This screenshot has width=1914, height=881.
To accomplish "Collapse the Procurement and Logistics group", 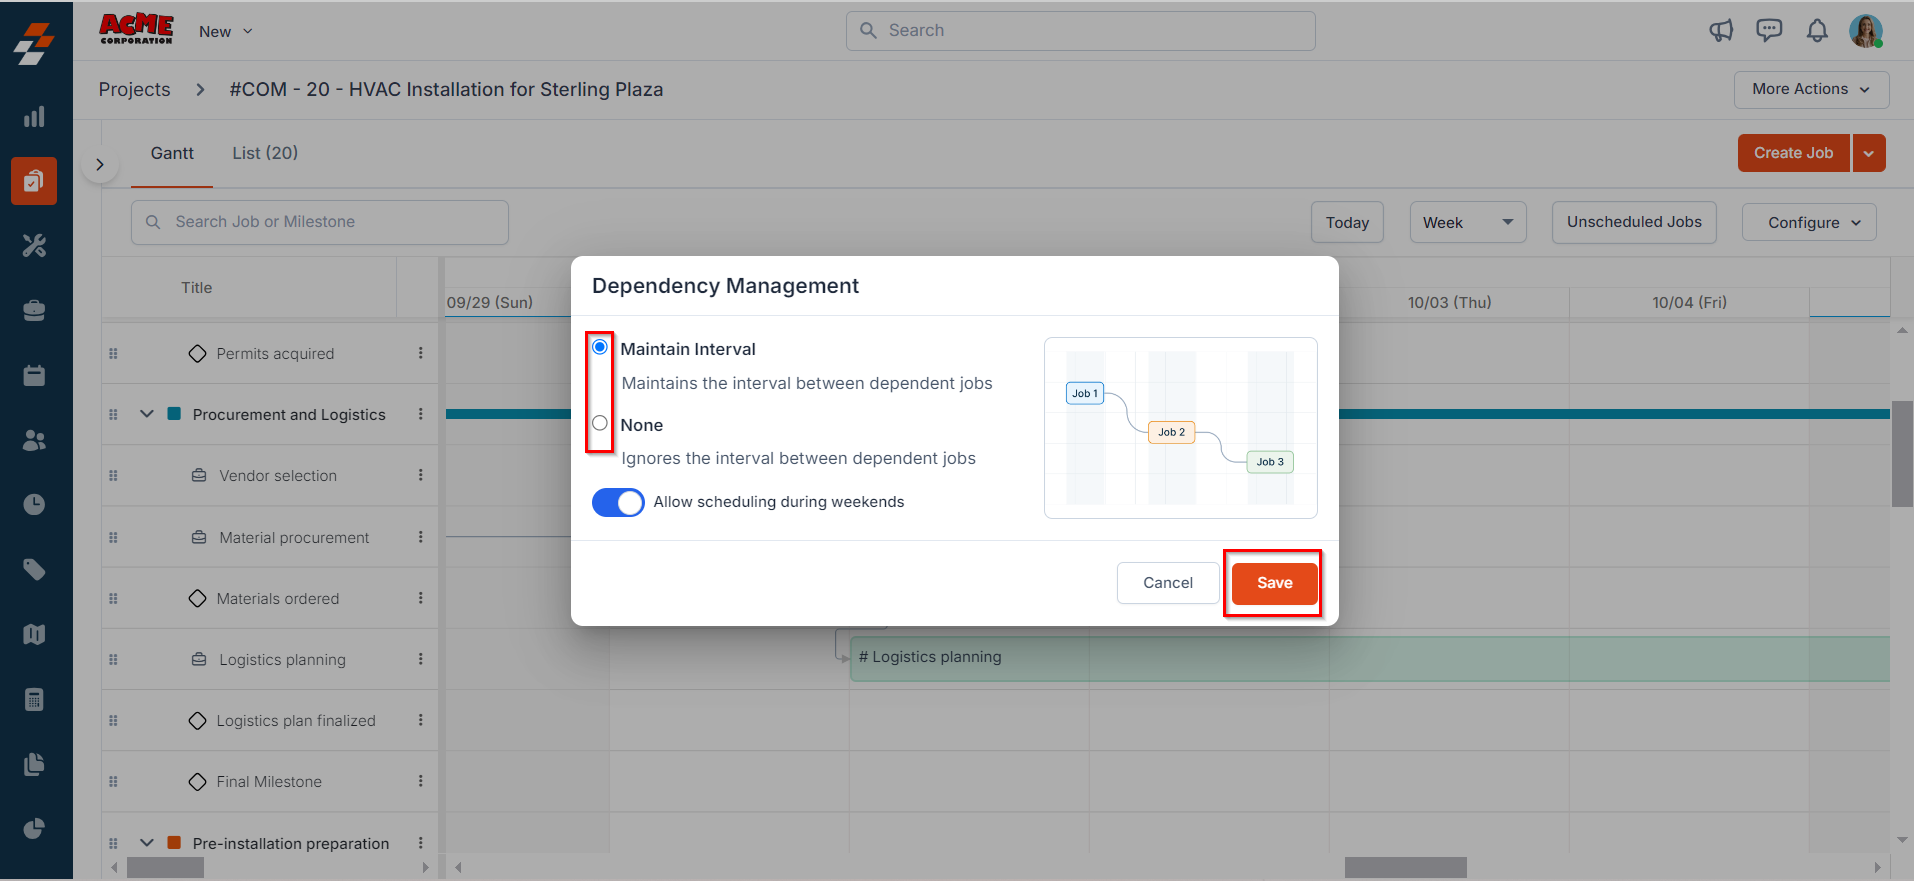I will coord(147,414).
